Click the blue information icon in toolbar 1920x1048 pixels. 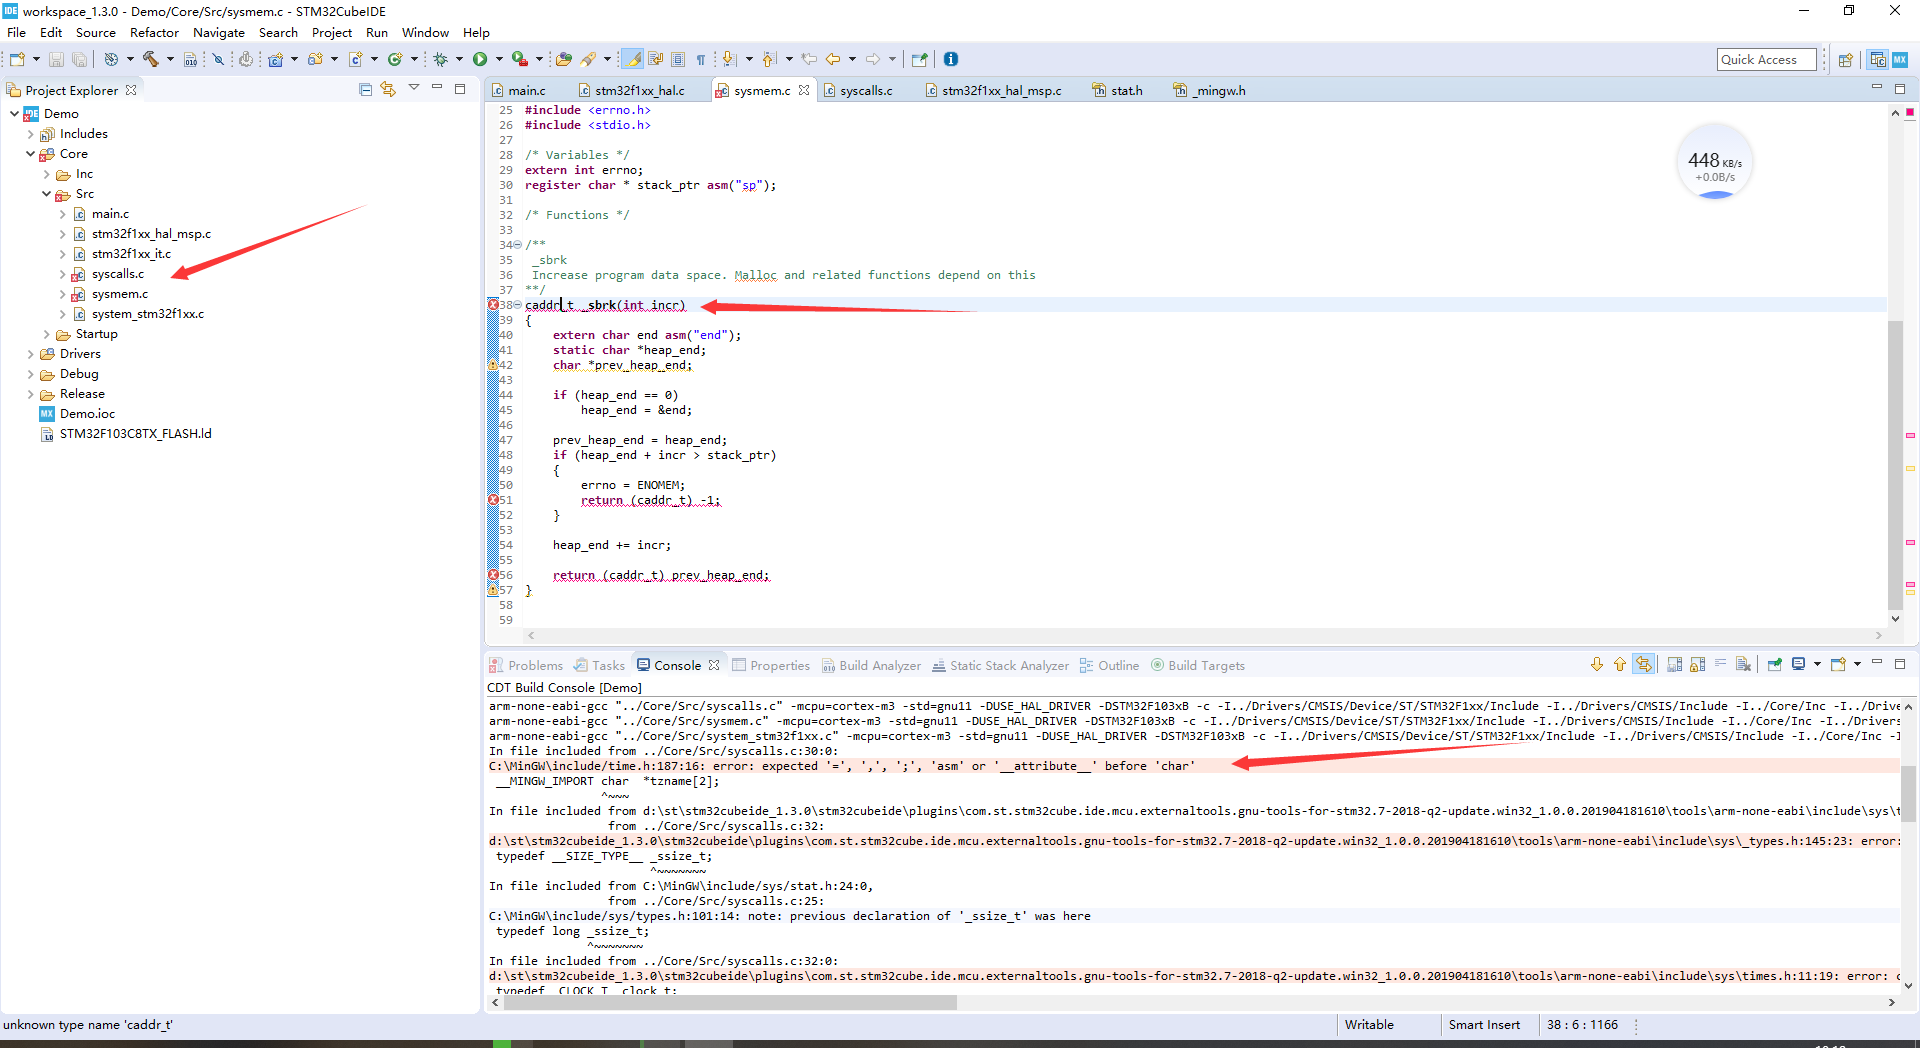click(x=951, y=59)
